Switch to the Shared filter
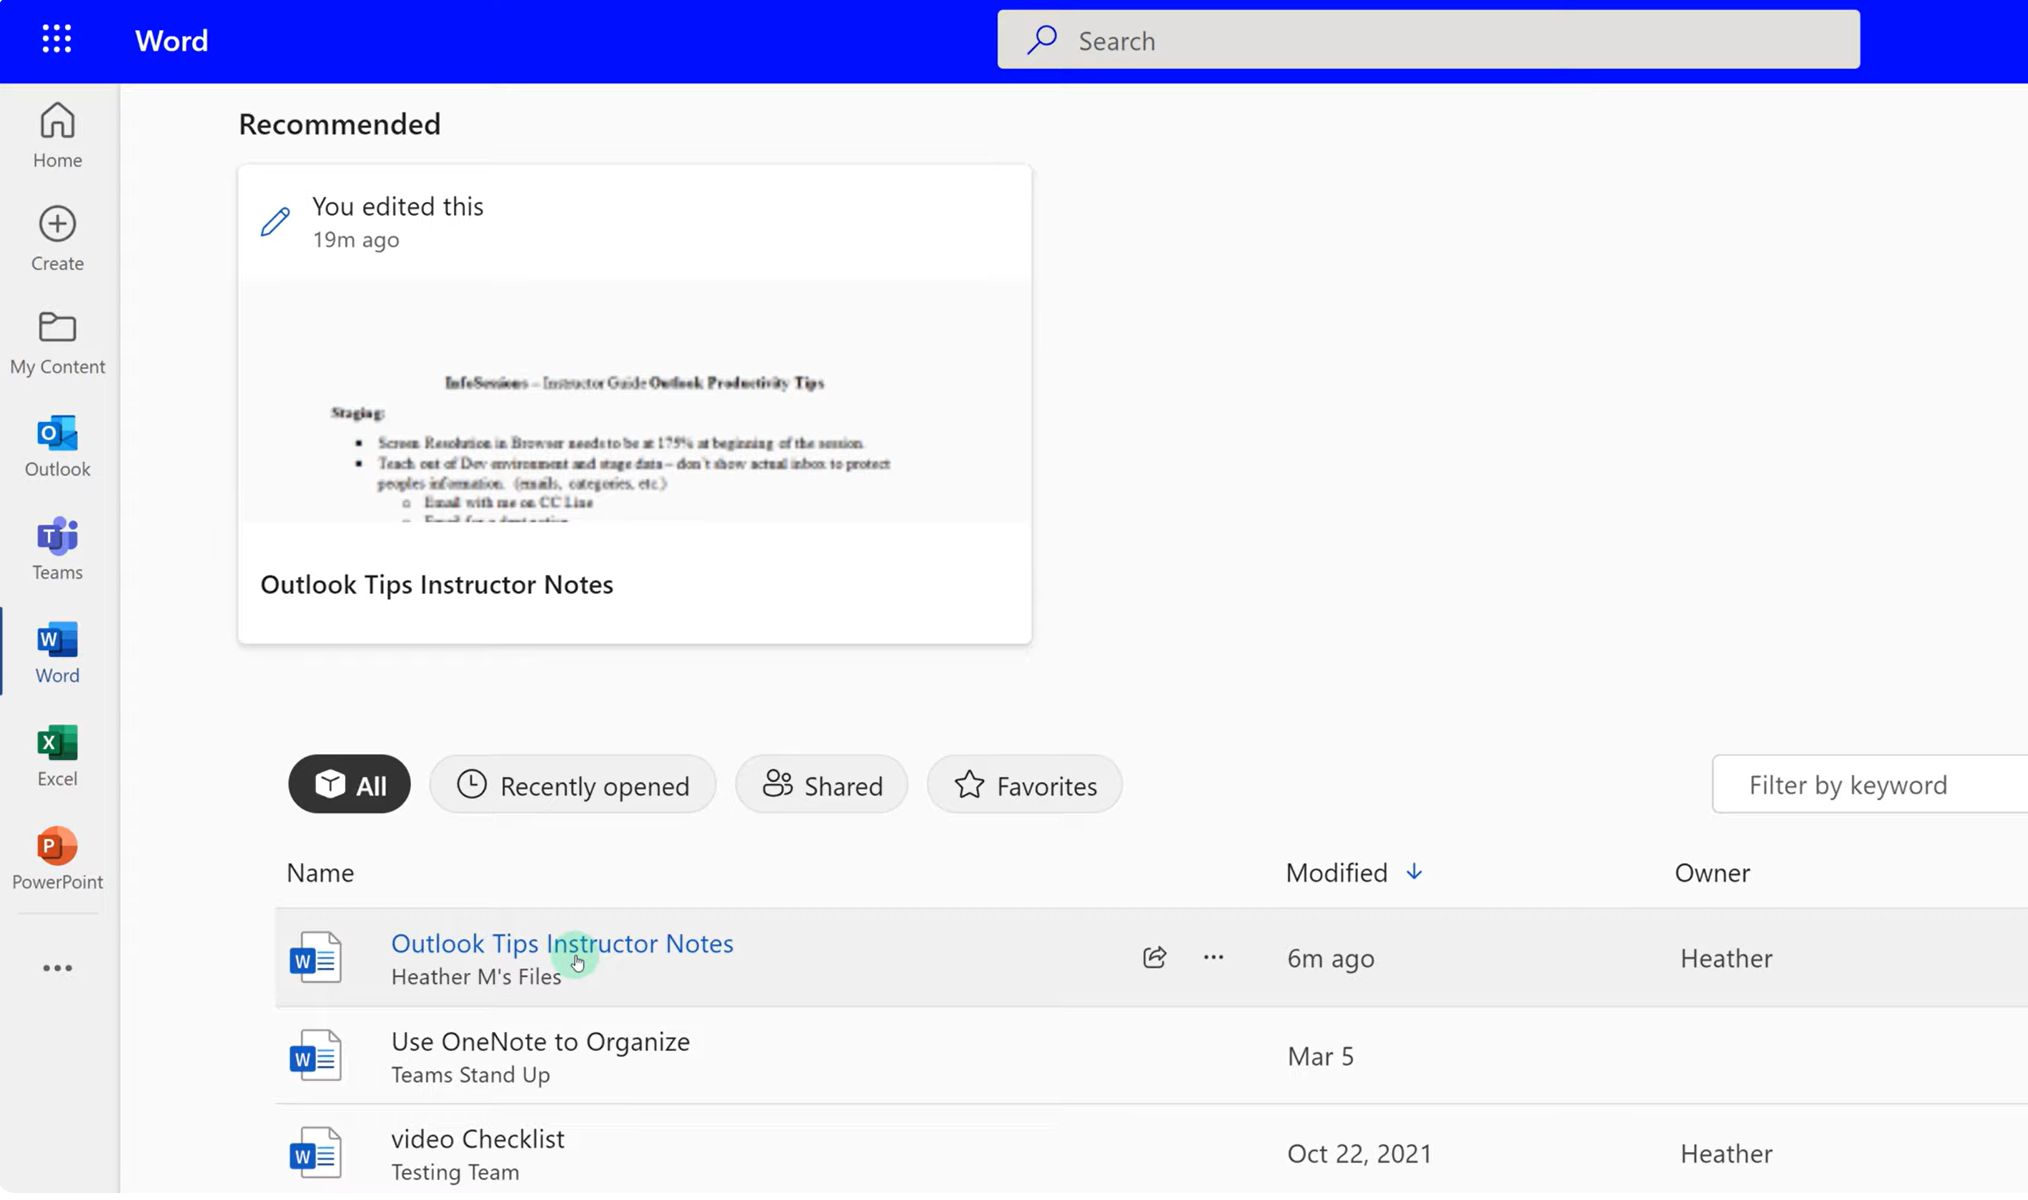The height and width of the screenshot is (1200, 2028). (x=822, y=784)
